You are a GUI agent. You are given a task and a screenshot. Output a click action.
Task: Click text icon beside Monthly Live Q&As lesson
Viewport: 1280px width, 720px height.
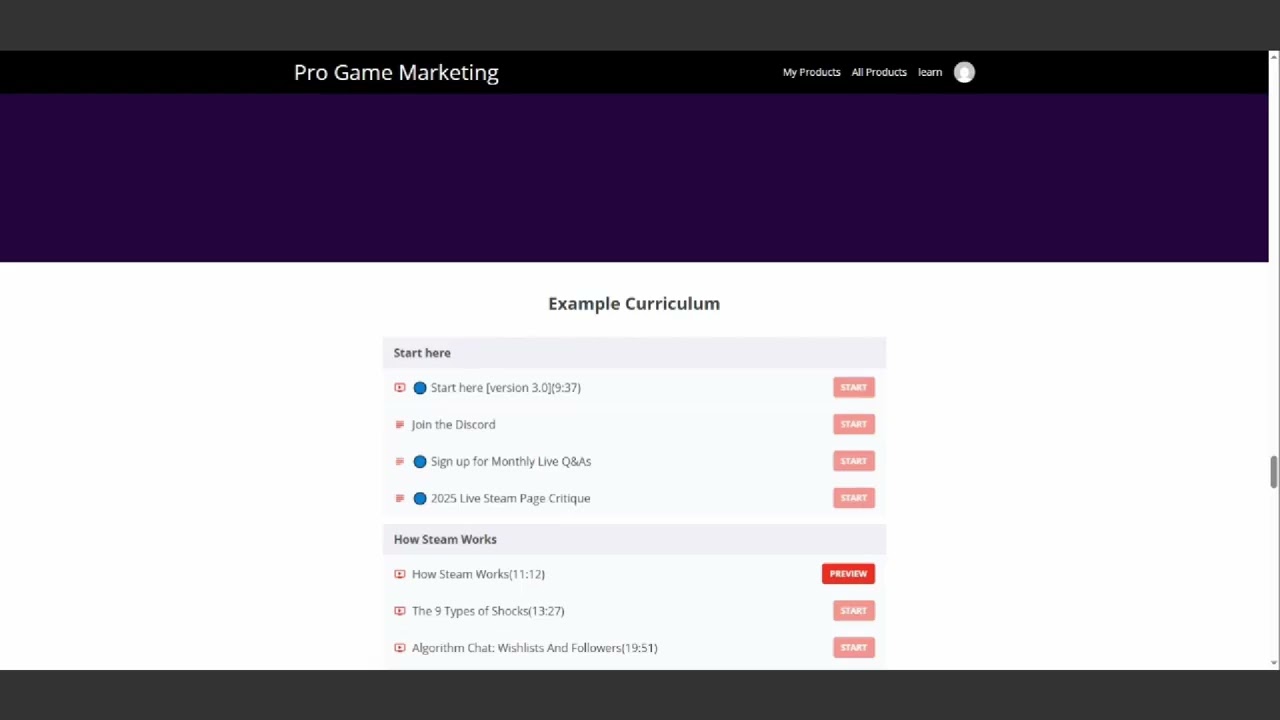point(400,462)
